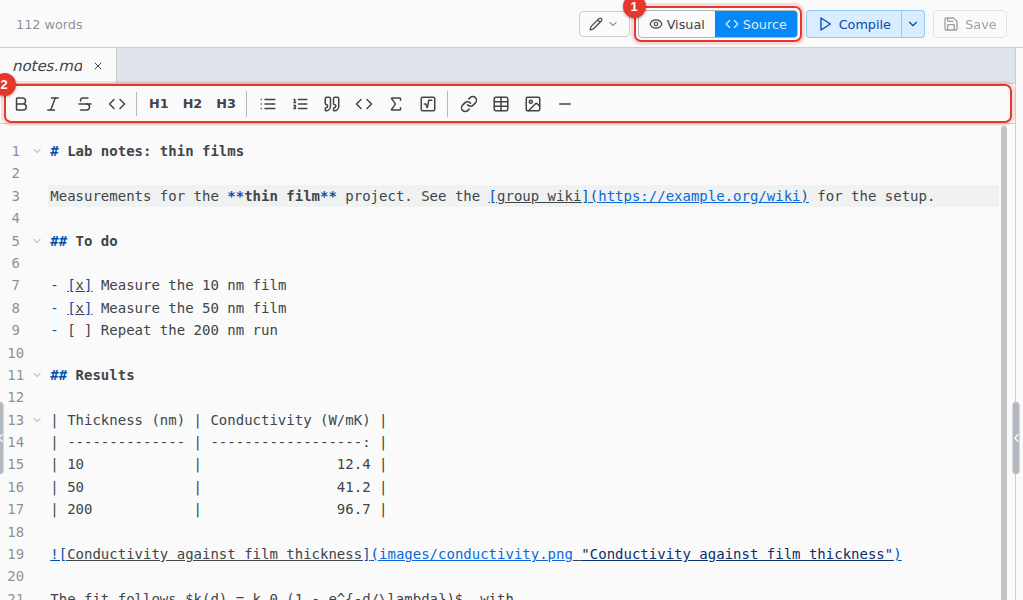Insert a level 3 heading (H3)
1023x600 pixels.
[226, 104]
